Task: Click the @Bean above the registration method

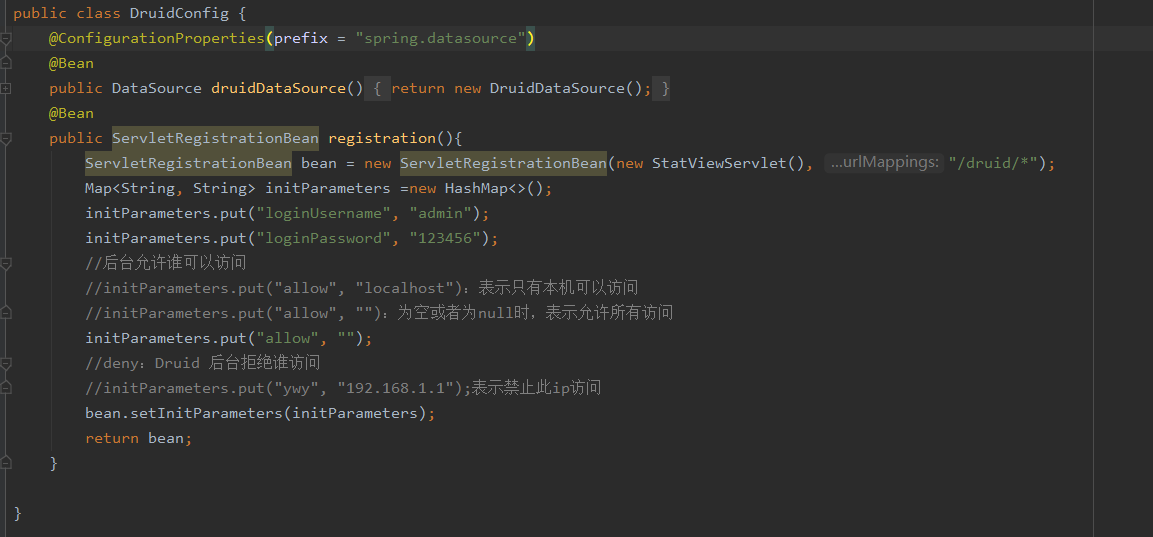Action: 71,113
